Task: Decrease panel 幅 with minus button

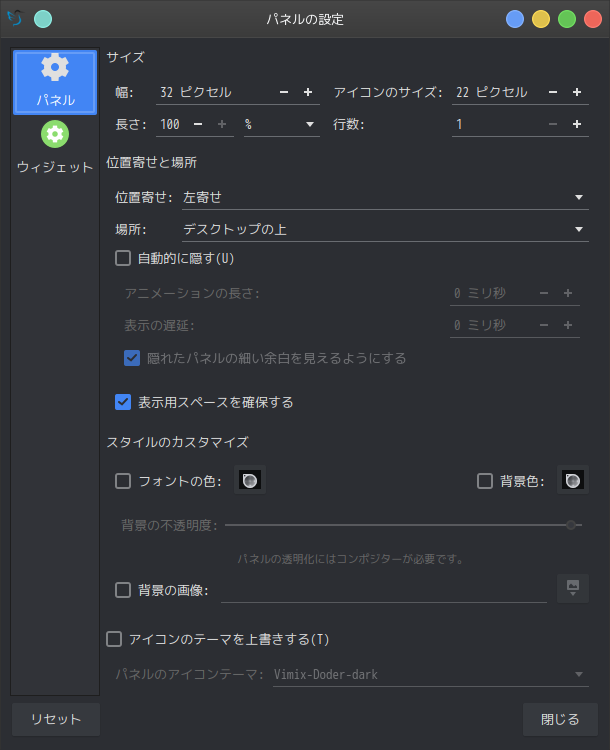Action: pyautogui.click(x=284, y=92)
